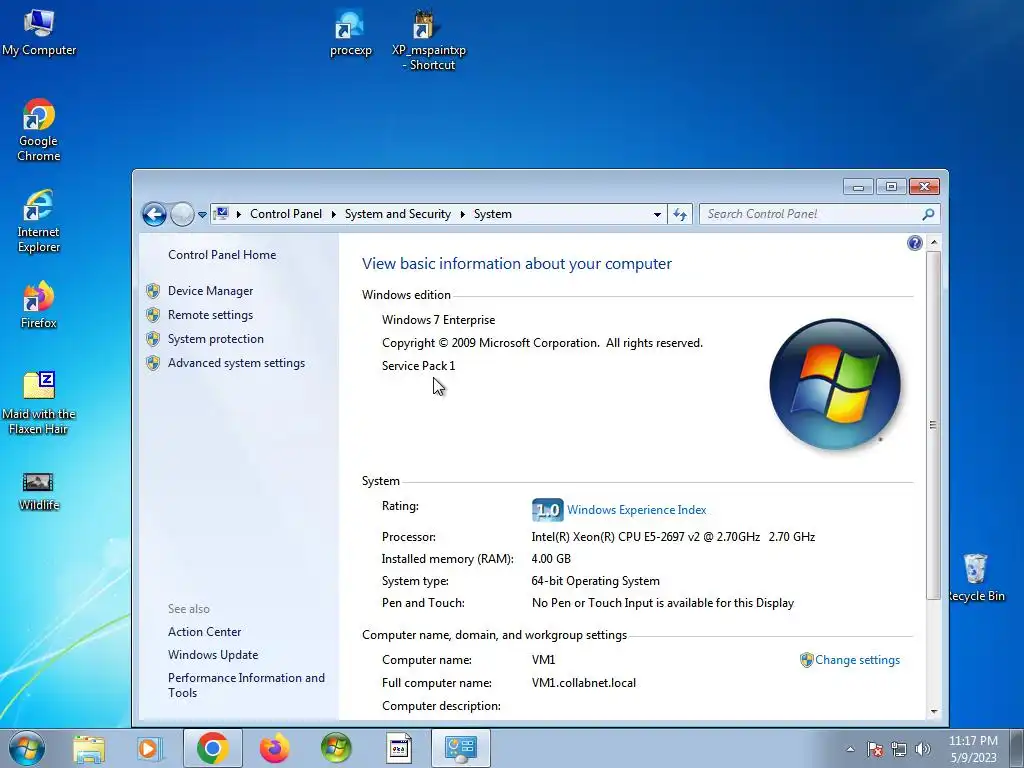Select System and Security breadcrumb
1024x768 pixels.
[x=398, y=214]
